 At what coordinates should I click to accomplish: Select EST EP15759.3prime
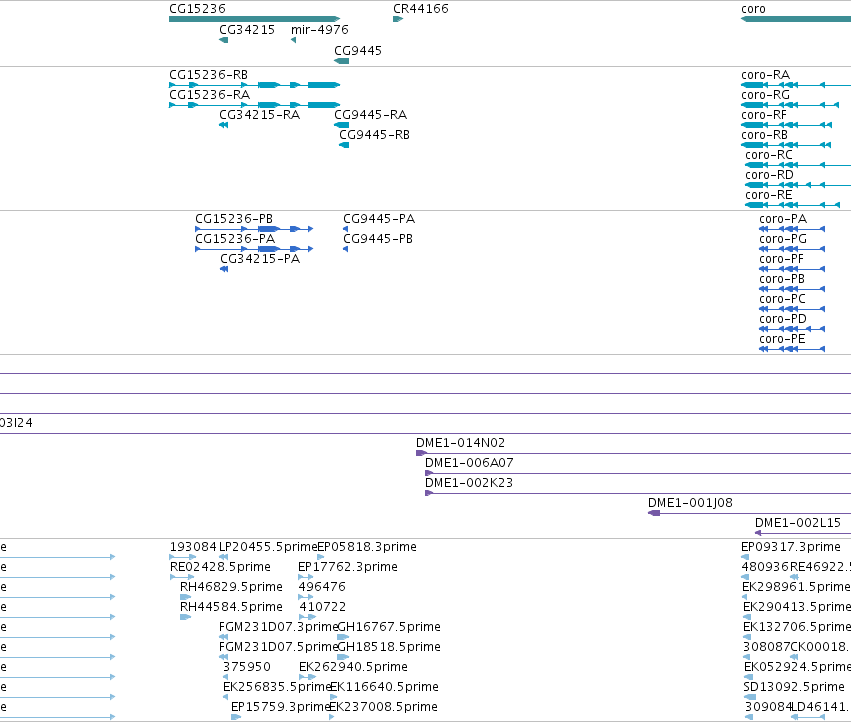[x=236, y=717]
